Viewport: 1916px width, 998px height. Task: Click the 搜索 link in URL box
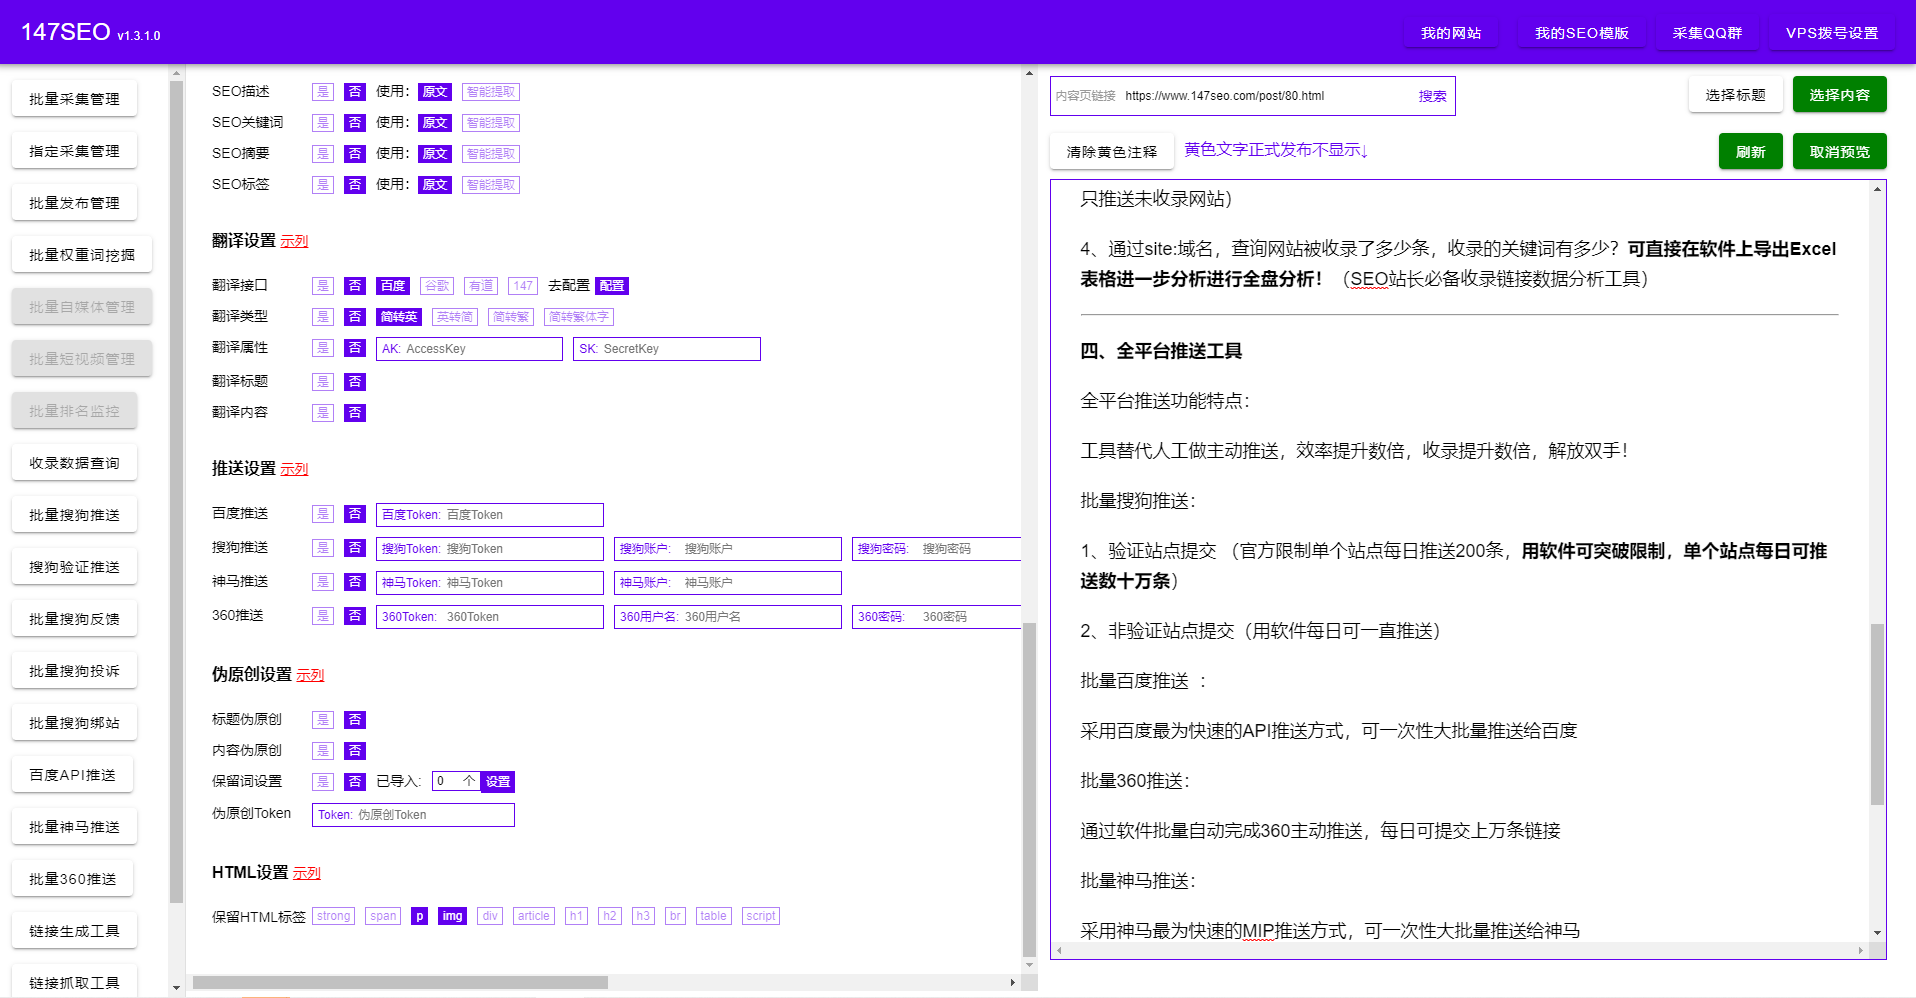pyautogui.click(x=1432, y=96)
